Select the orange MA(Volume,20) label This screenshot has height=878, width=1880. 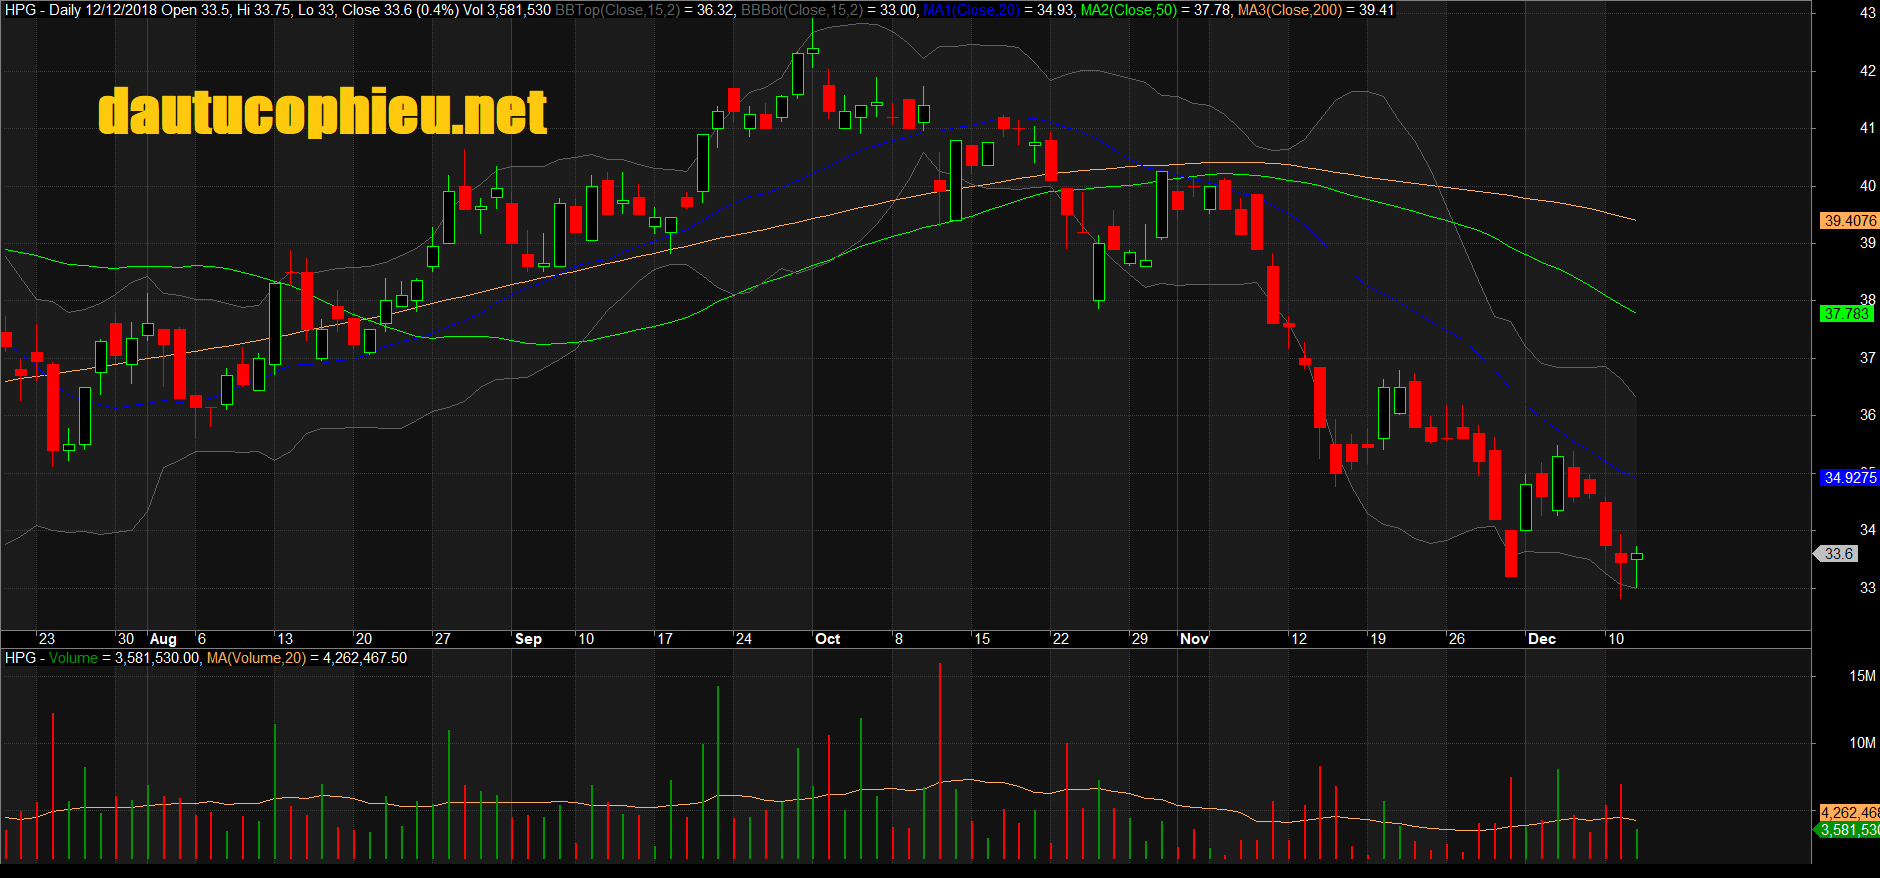[256, 658]
